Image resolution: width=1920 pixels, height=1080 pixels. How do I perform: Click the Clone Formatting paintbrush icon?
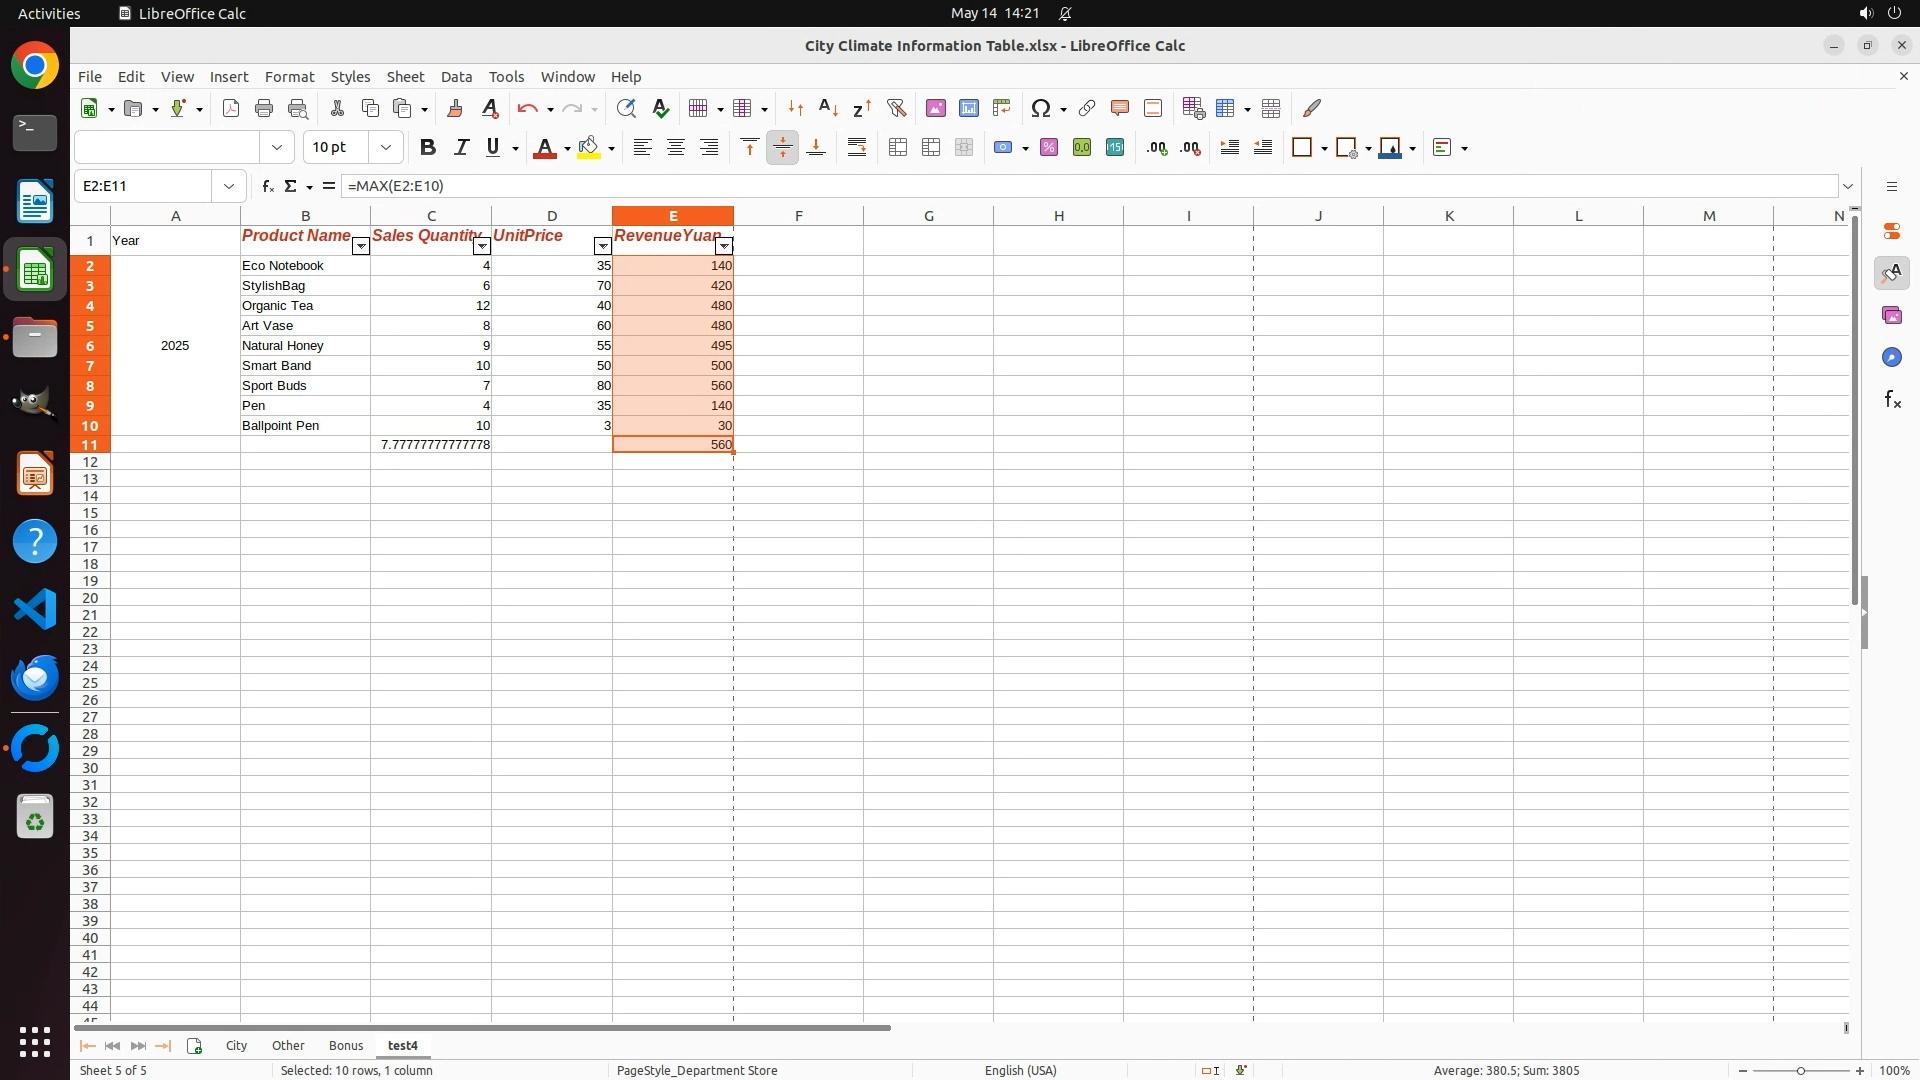(x=454, y=108)
